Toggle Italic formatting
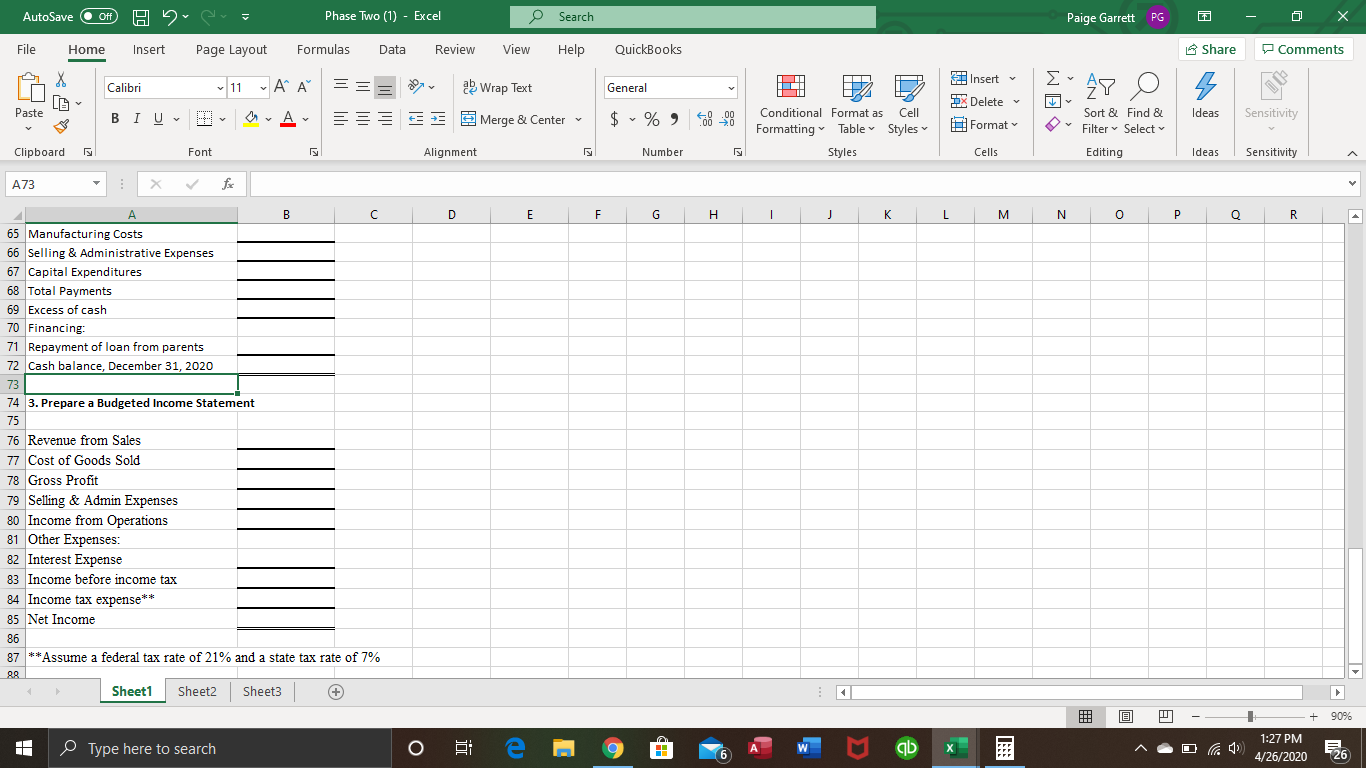 tap(137, 120)
